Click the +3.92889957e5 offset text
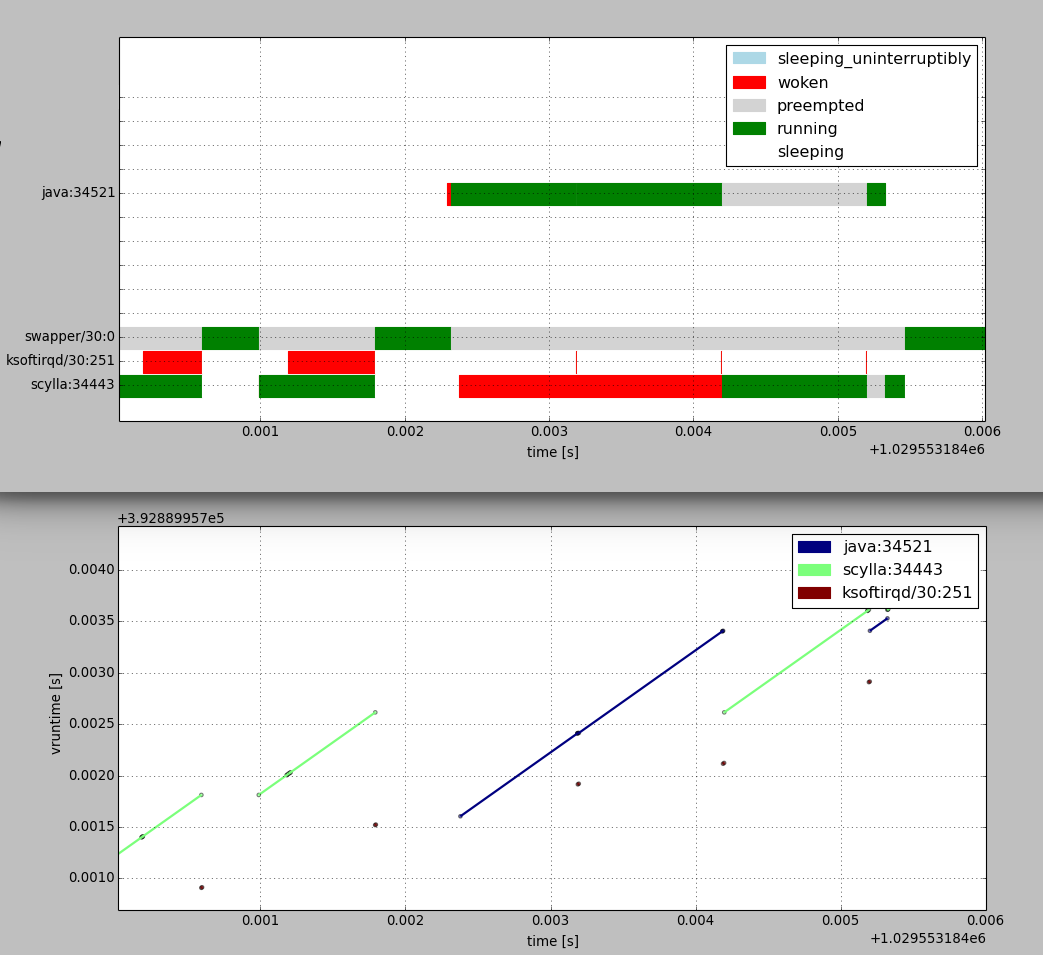 (x=170, y=518)
